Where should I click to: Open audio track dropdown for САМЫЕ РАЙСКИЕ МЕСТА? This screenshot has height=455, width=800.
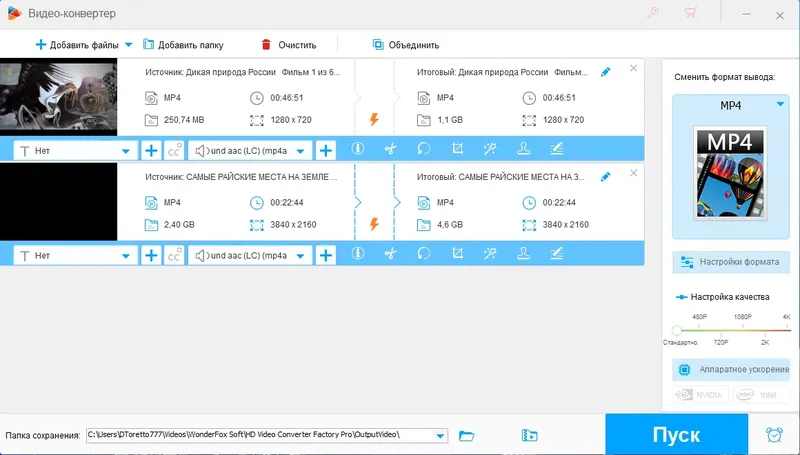point(250,256)
